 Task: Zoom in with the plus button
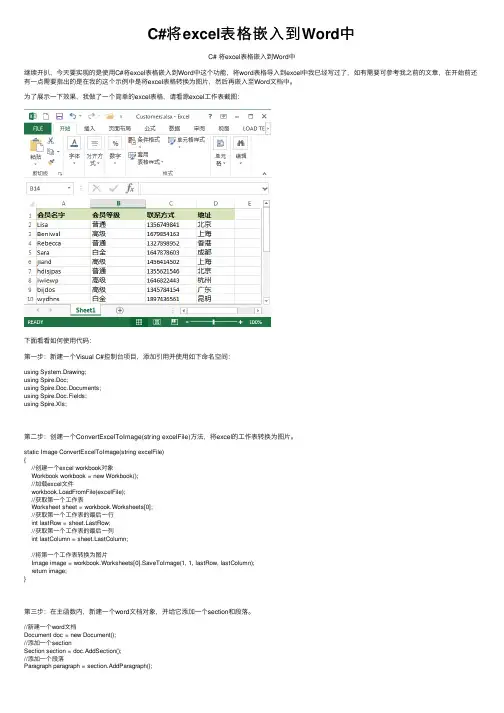coord(241,322)
